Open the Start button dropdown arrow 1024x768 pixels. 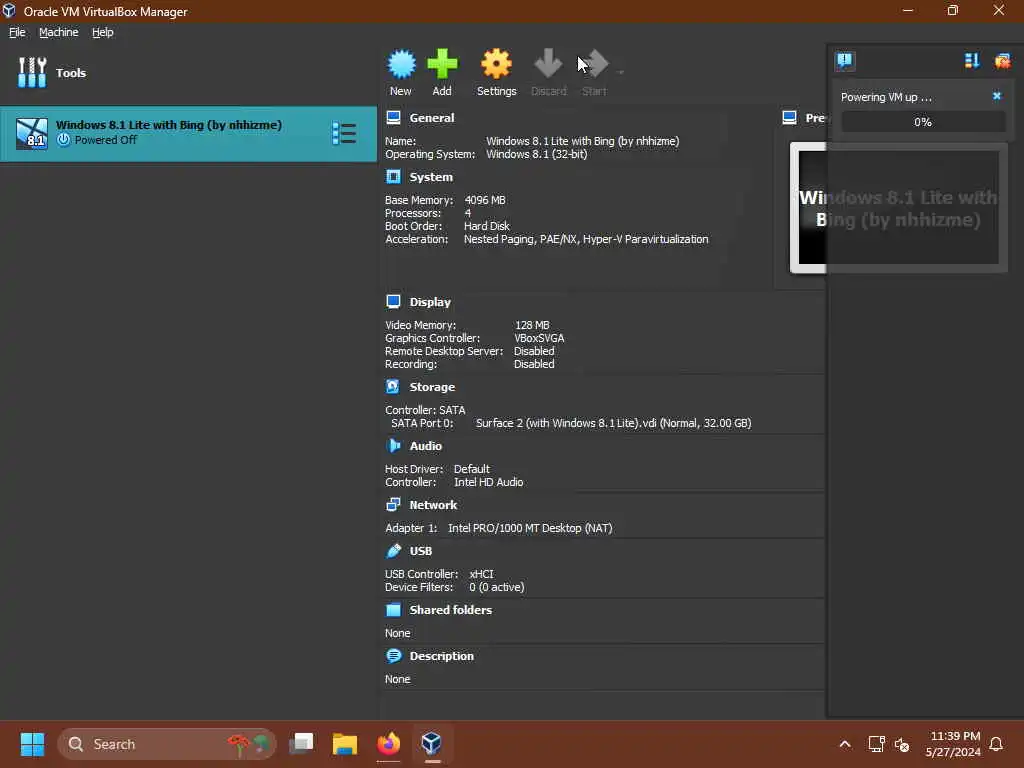[620, 72]
